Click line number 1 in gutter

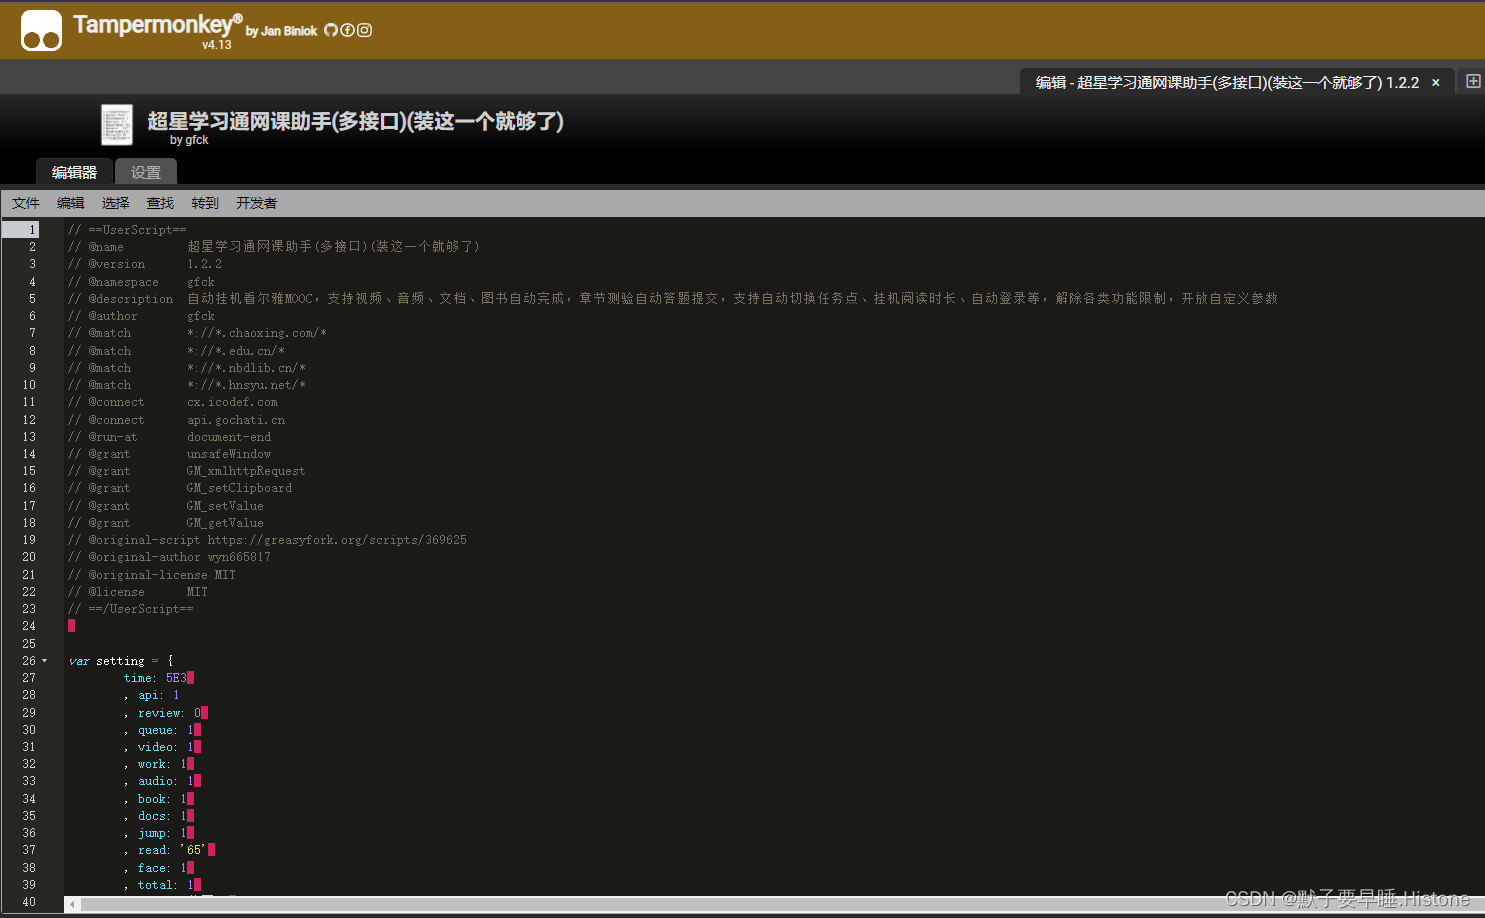pos(32,230)
